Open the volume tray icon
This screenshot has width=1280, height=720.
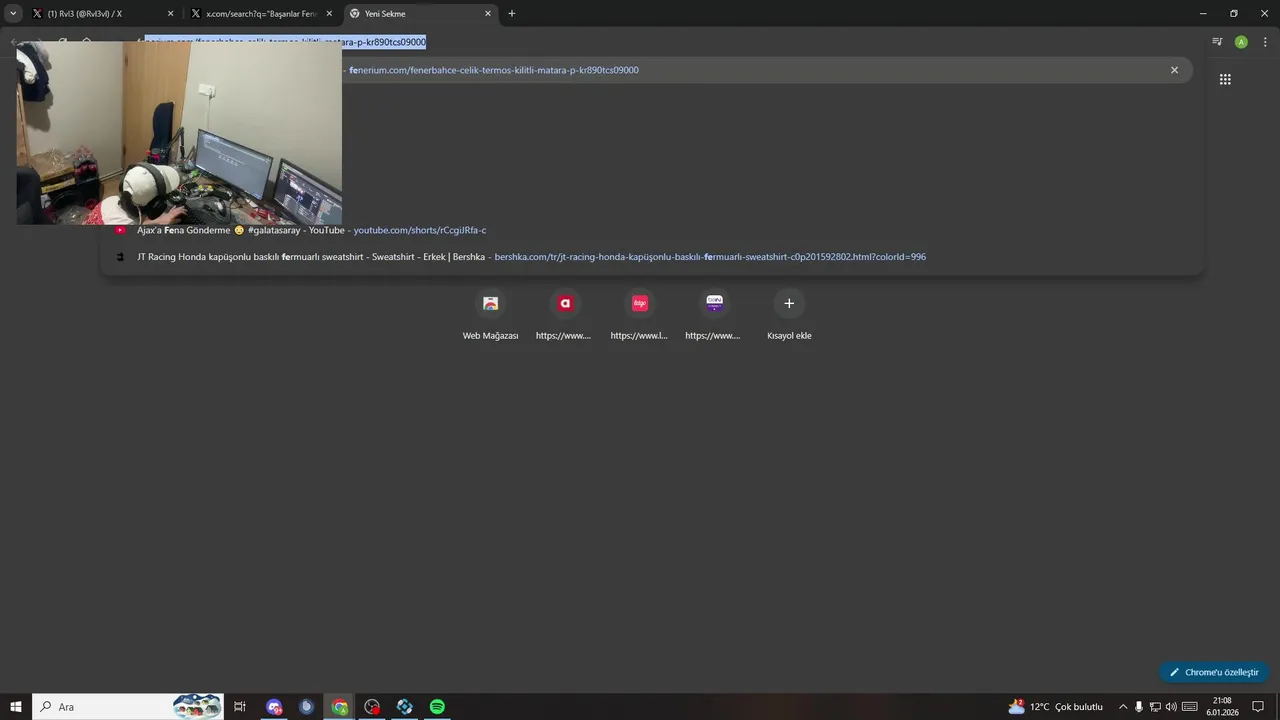tap(1171, 707)
